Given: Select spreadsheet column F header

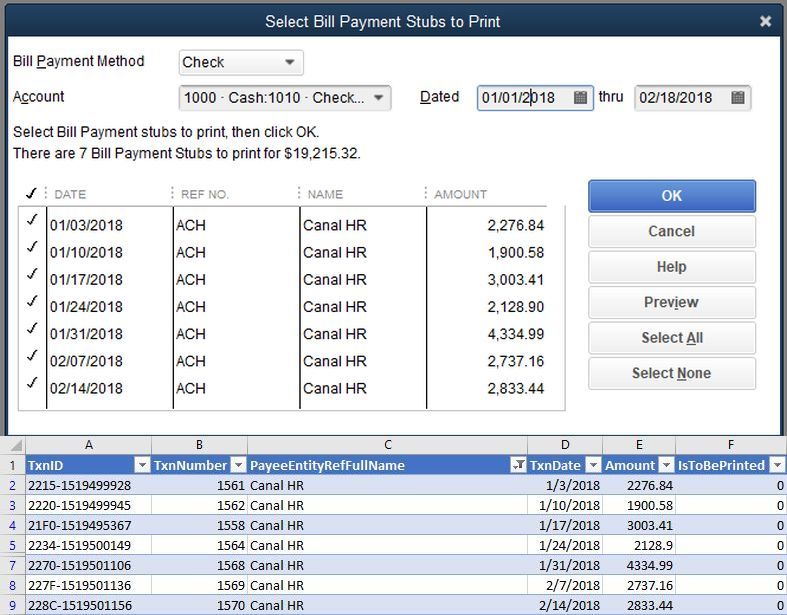Looking at the screenshot, I should (731, 445).
